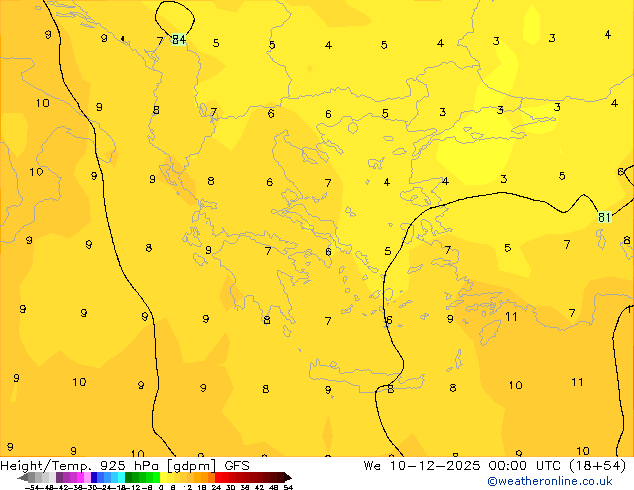Pick the magenta swatch in the temperature legend
The width and height of the screenshot is (634, 490).
[80, 478]
